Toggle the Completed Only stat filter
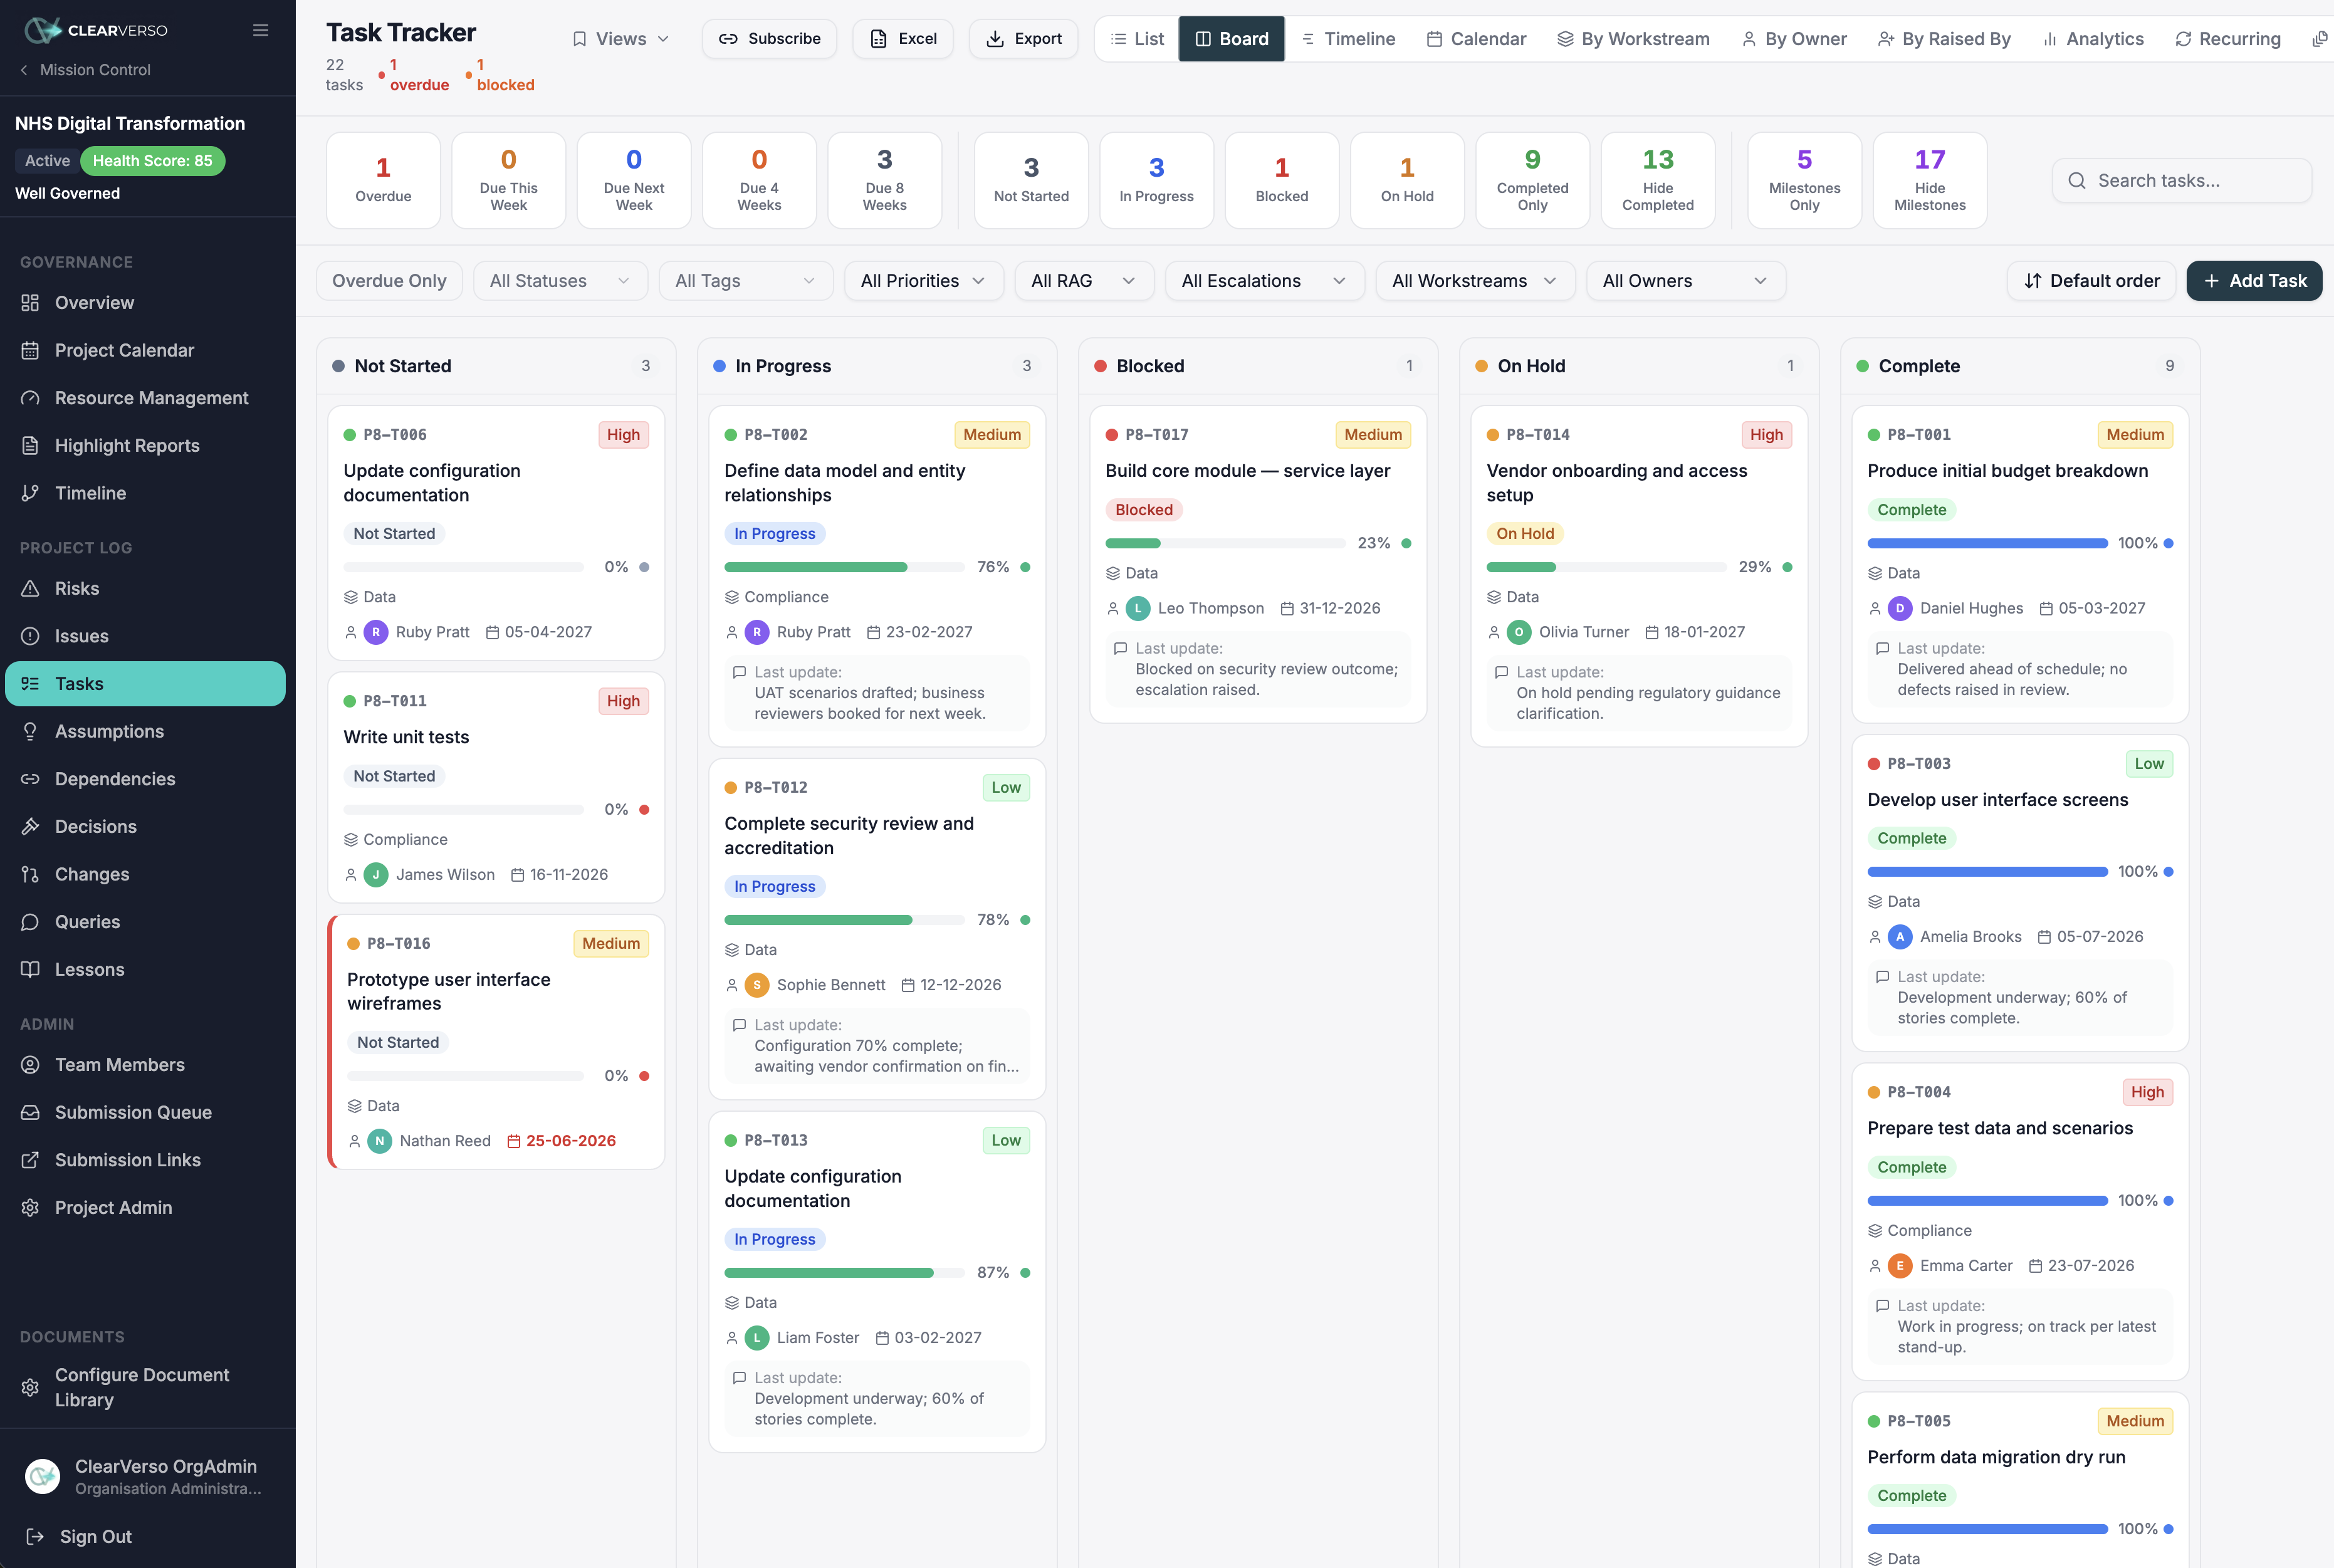 click(x=1532, y=180)
